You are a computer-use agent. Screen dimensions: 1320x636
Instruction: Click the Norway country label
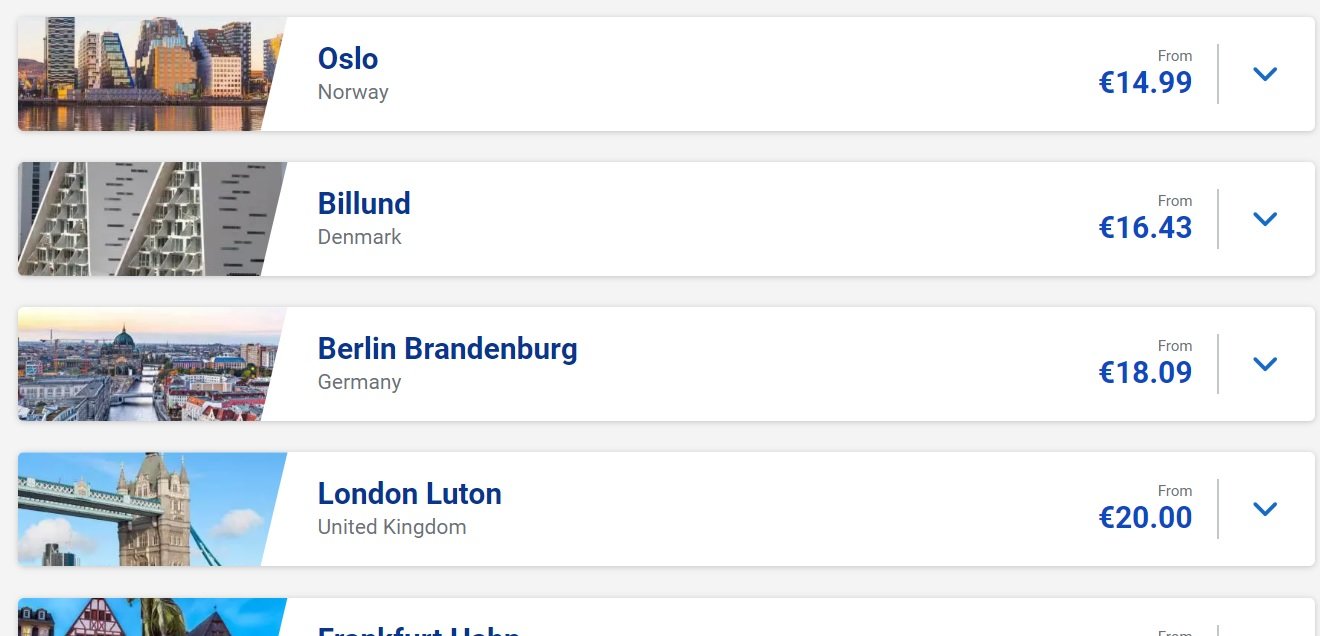coord(353,92)
